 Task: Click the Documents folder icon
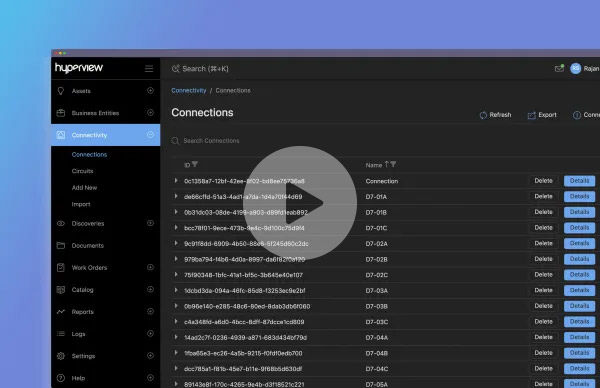(x=60, y=245)
